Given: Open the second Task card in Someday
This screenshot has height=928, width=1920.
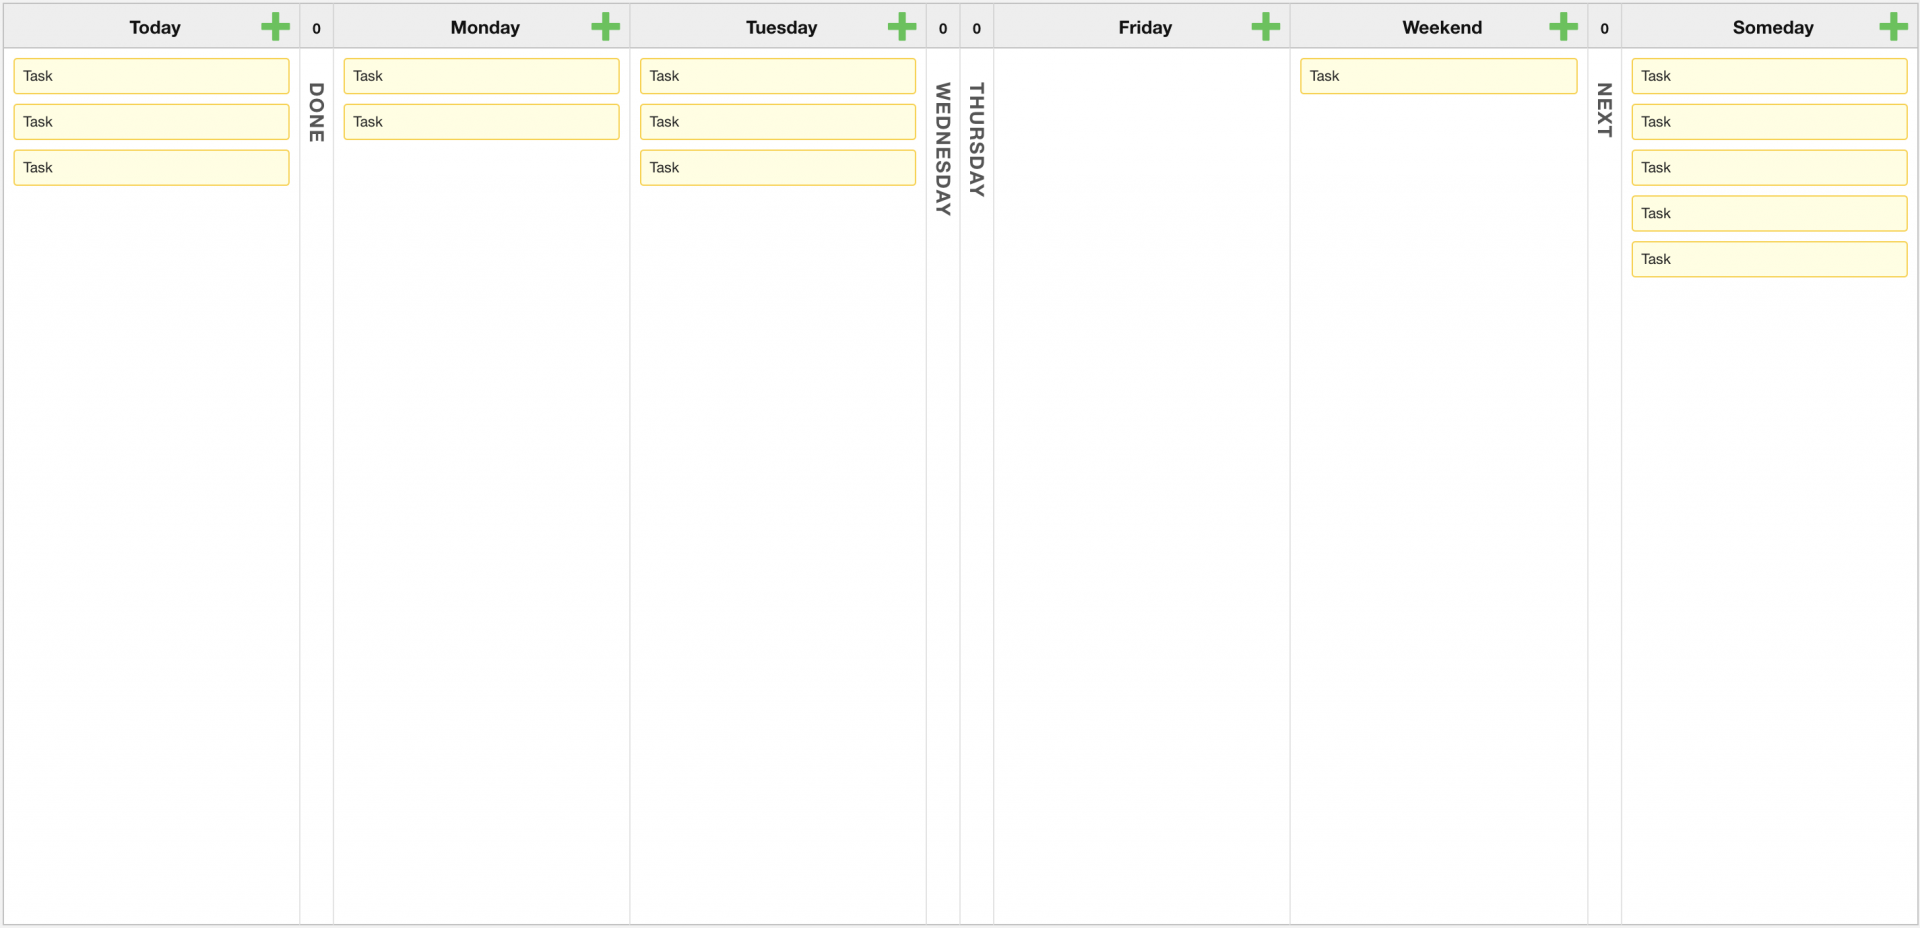Looking at the screenshot, I should point(1769,122).
